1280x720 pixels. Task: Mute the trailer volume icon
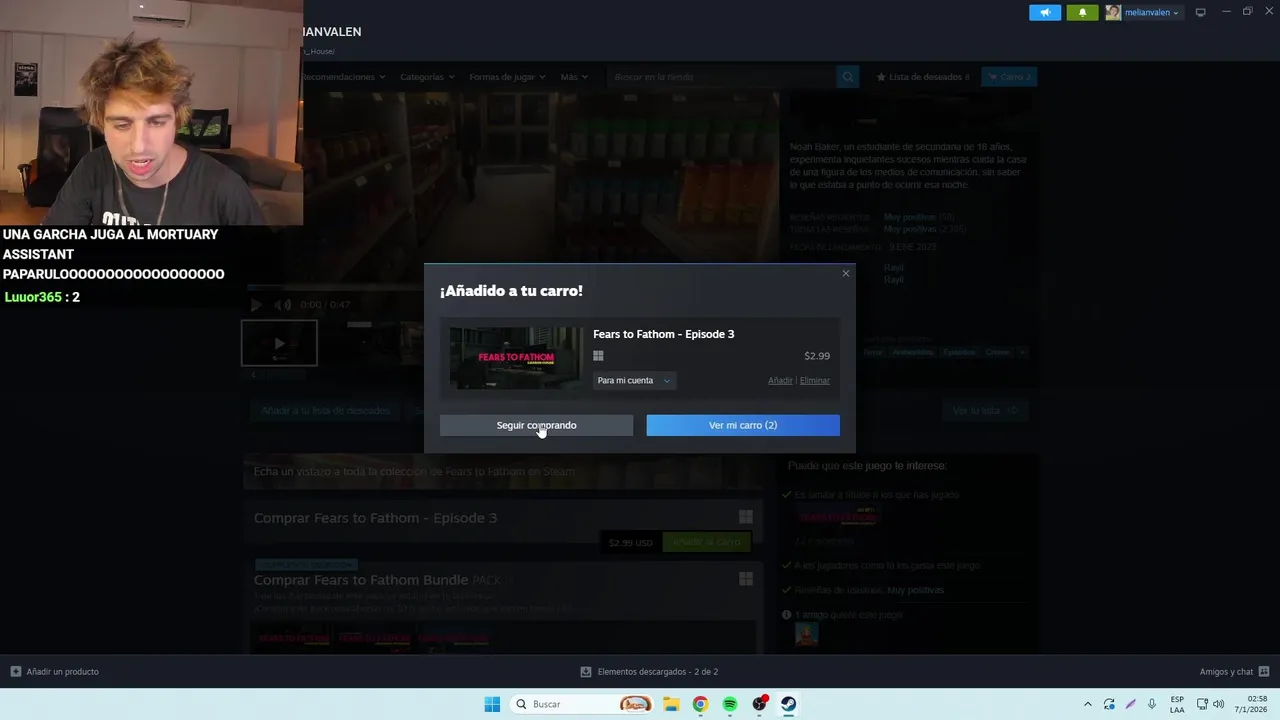(x=283, y=304)
